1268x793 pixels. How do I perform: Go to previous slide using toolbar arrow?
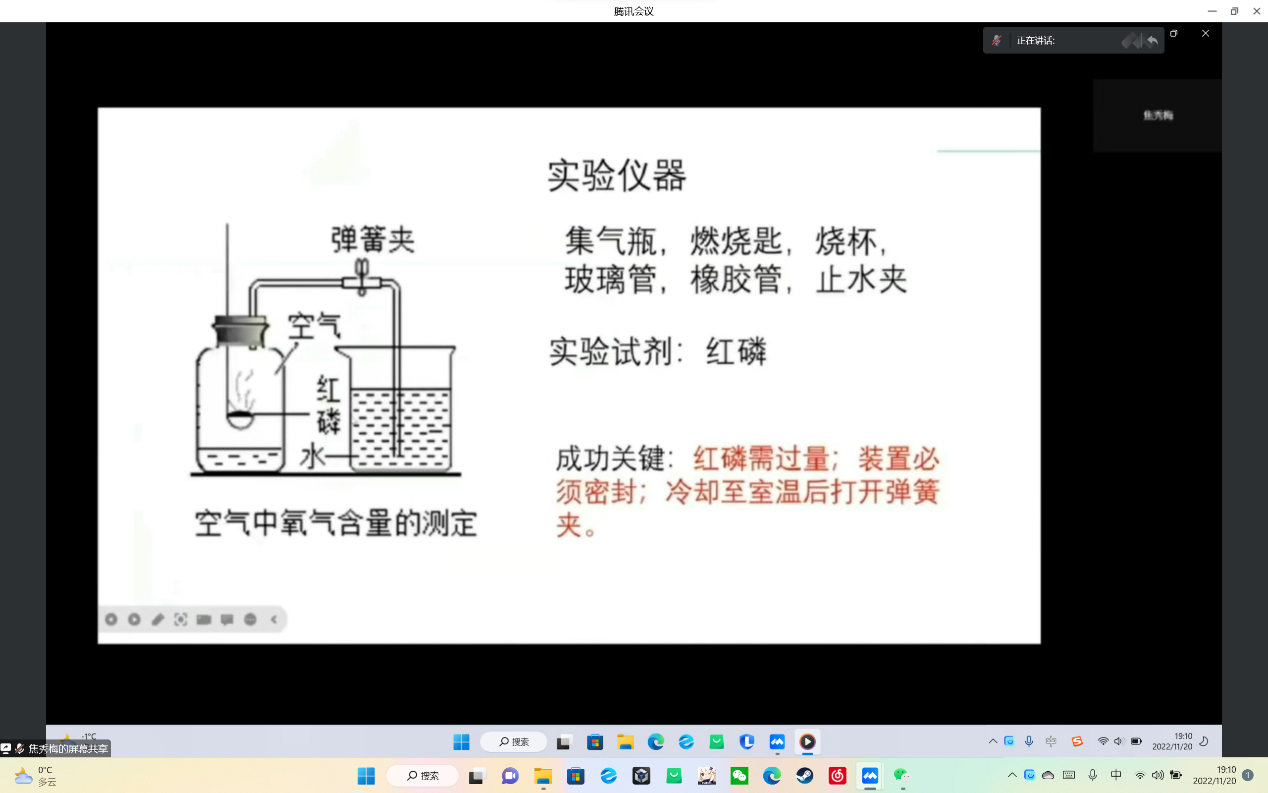tap(111, 620)
